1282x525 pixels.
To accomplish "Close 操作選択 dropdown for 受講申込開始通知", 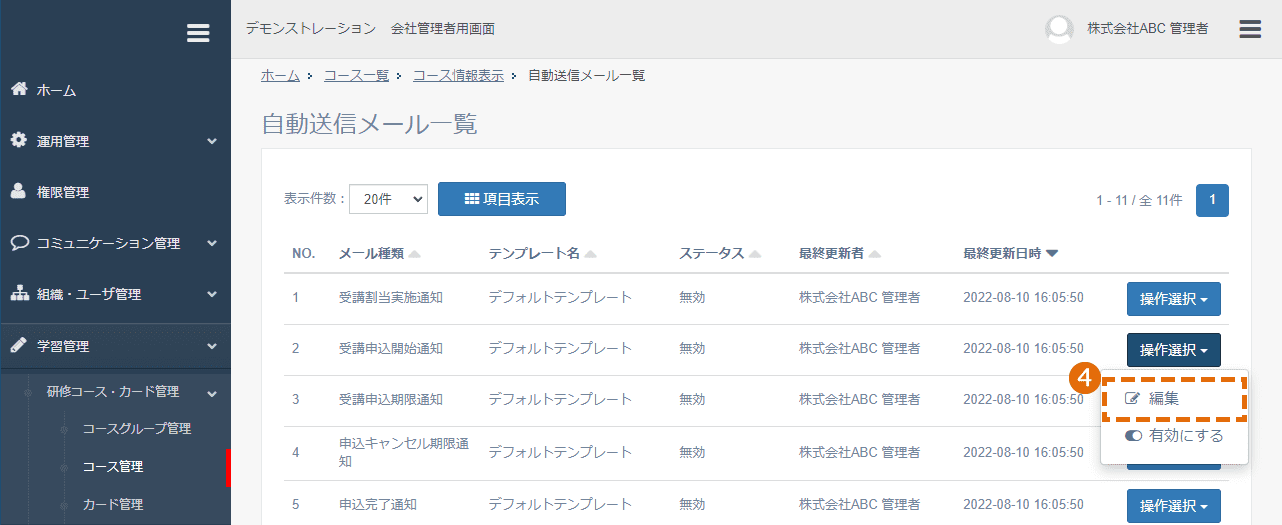I will tap(1173, 350).
